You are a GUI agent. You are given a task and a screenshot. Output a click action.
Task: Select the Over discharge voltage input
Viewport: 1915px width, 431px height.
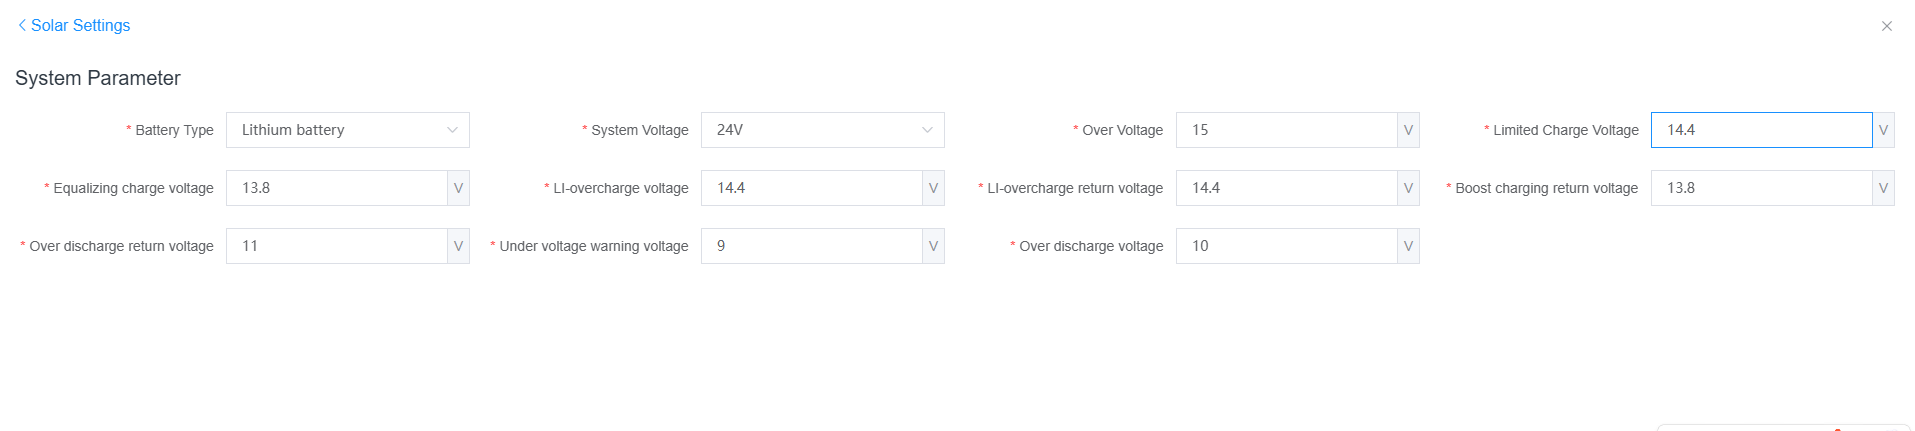(x=1286, y=246)
